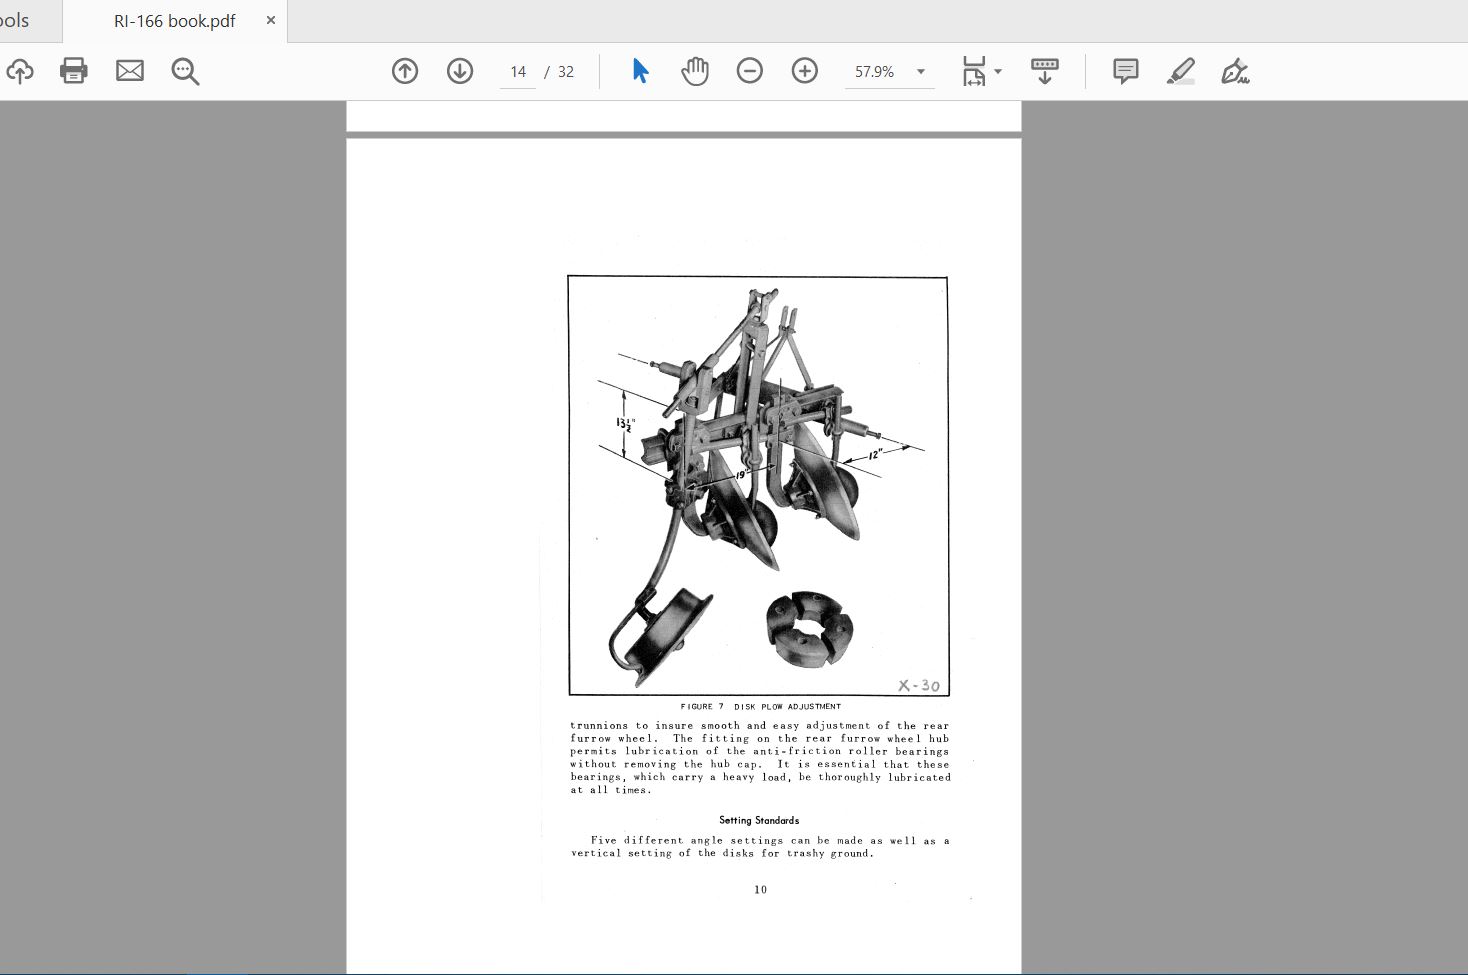Viewport: 1468px width, 975px height.
Task: Save the file to Adobe cloud
Action: coord(21,71)
